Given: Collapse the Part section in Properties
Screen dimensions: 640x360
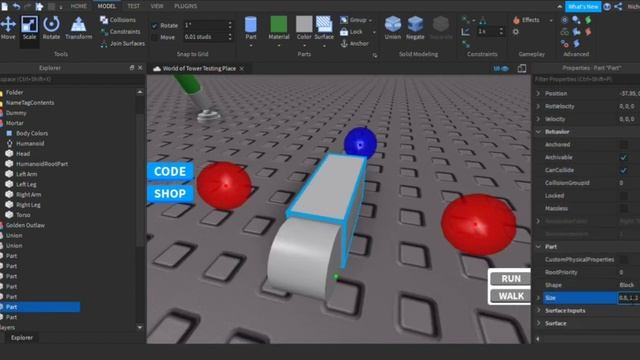Looking at the screenshot, I should 538,247.
